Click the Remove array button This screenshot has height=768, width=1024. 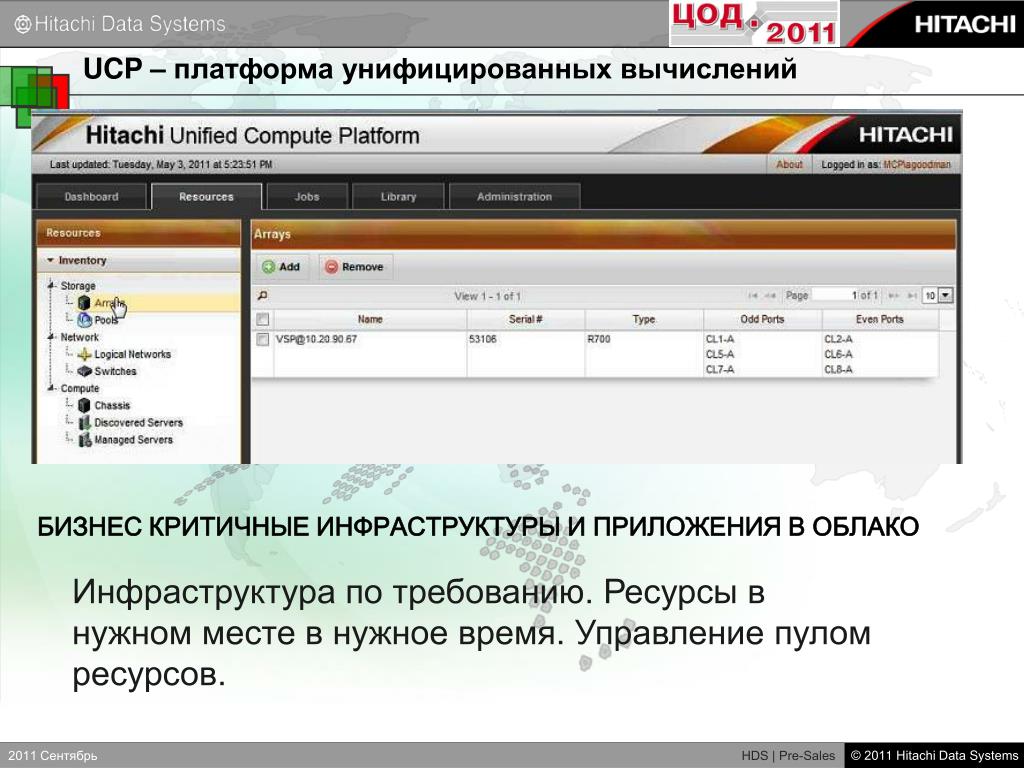pyautogui.click(x=355, y=266)
